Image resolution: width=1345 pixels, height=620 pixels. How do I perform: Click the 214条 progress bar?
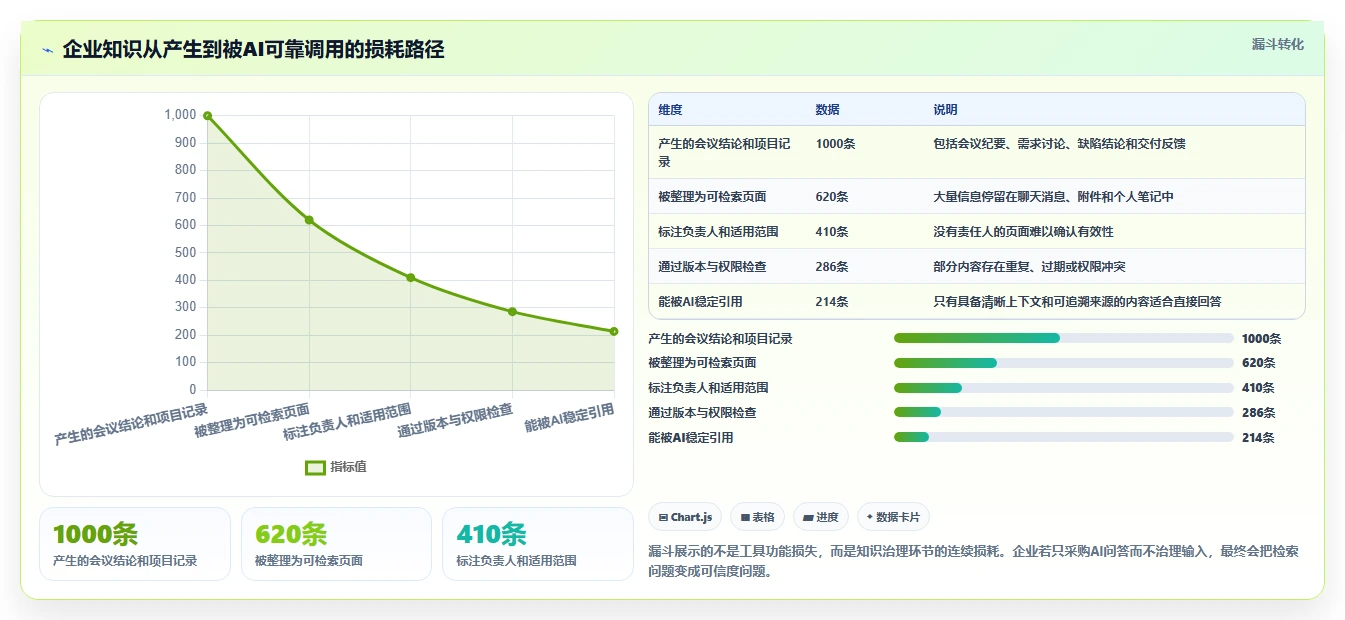pyautogui.click(x=1064, y=437)
